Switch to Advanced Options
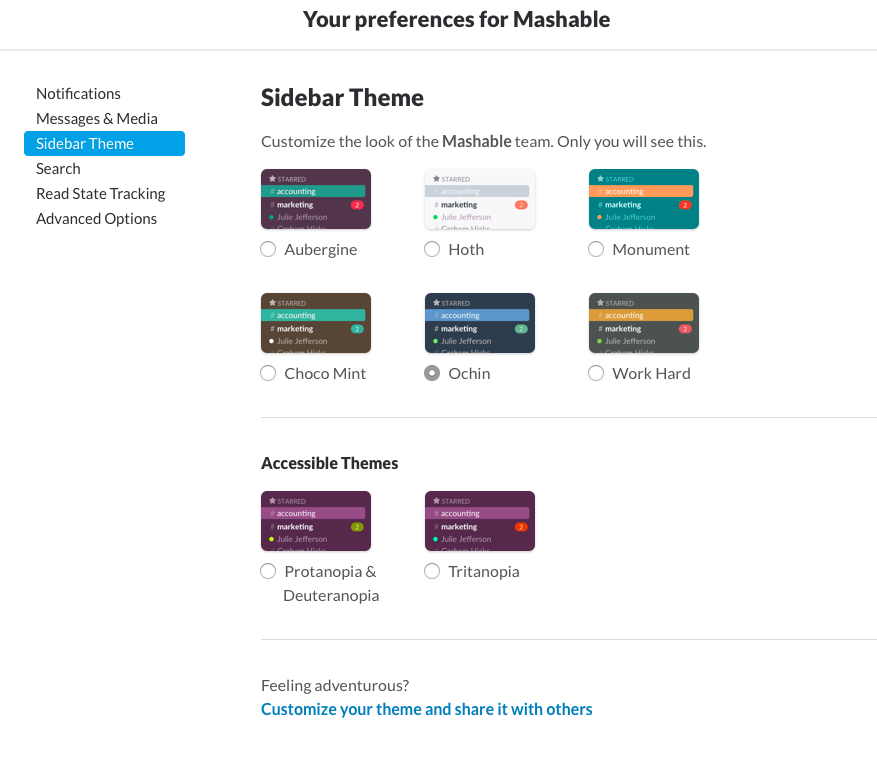The image size is (877, 758). pos(96,218)
